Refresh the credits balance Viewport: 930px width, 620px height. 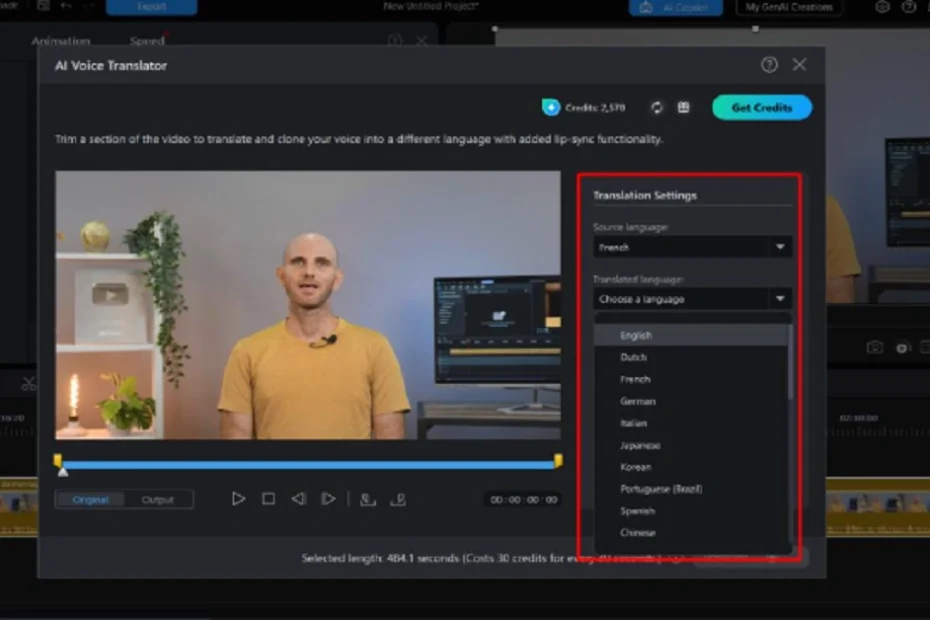pyautogui.click(x=657, y=107)
